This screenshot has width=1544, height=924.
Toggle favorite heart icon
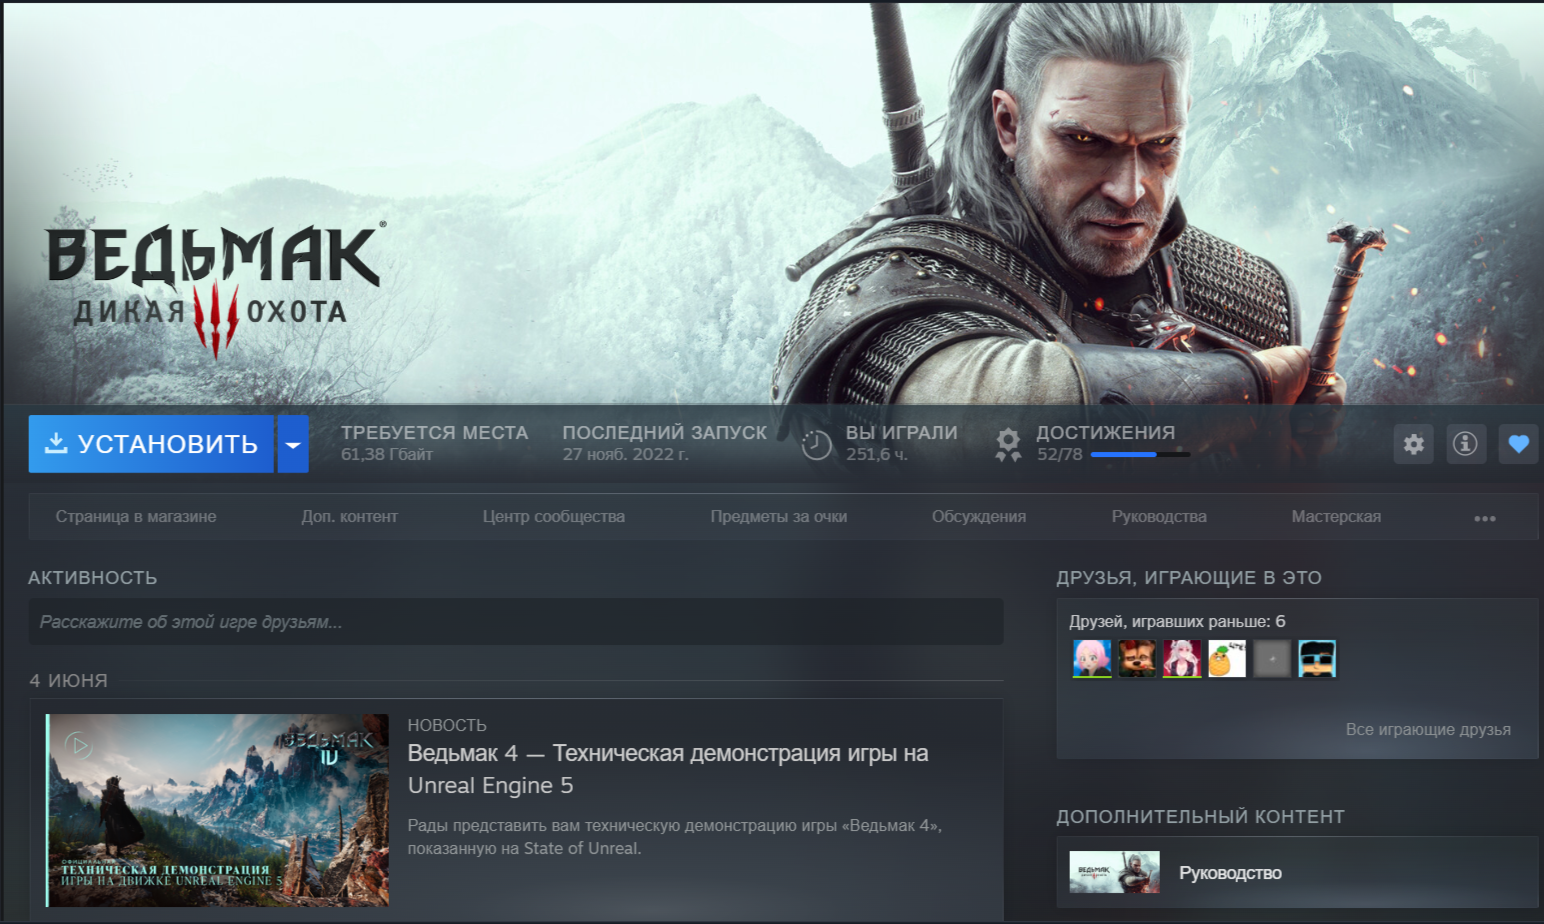point(1518,444)
